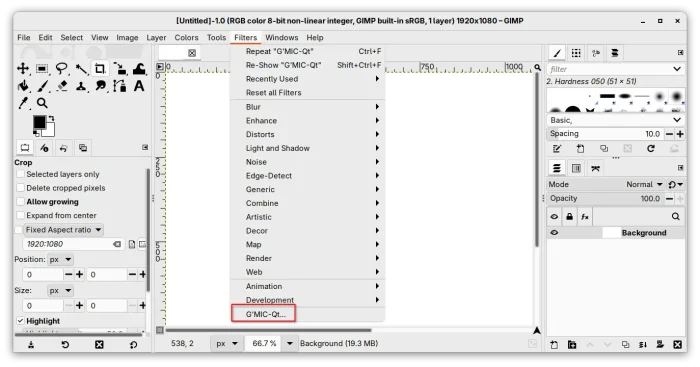Save tool preset at panel bottom
Image resolution: width=700 pixels, height=367 pixels.
click(x=31, y=345)
